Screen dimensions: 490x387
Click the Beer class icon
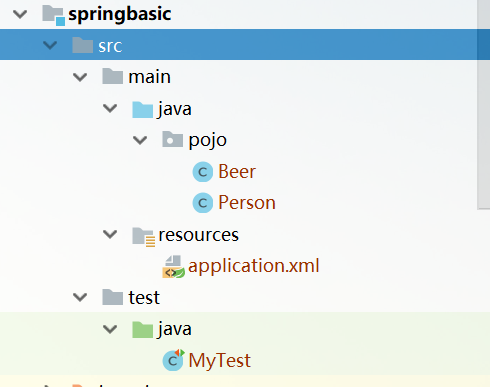(x=203, y=172)
